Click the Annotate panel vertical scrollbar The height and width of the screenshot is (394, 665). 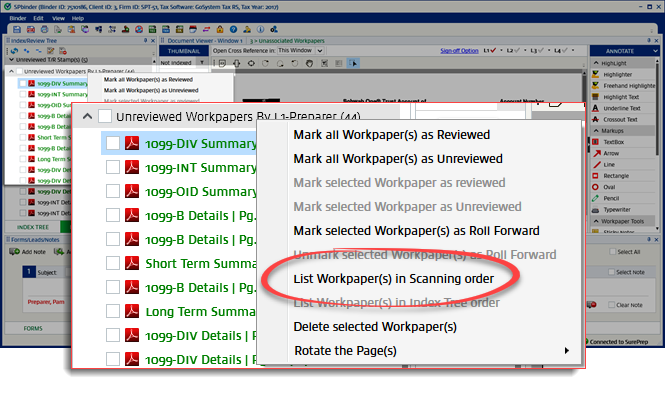(657, 108)
